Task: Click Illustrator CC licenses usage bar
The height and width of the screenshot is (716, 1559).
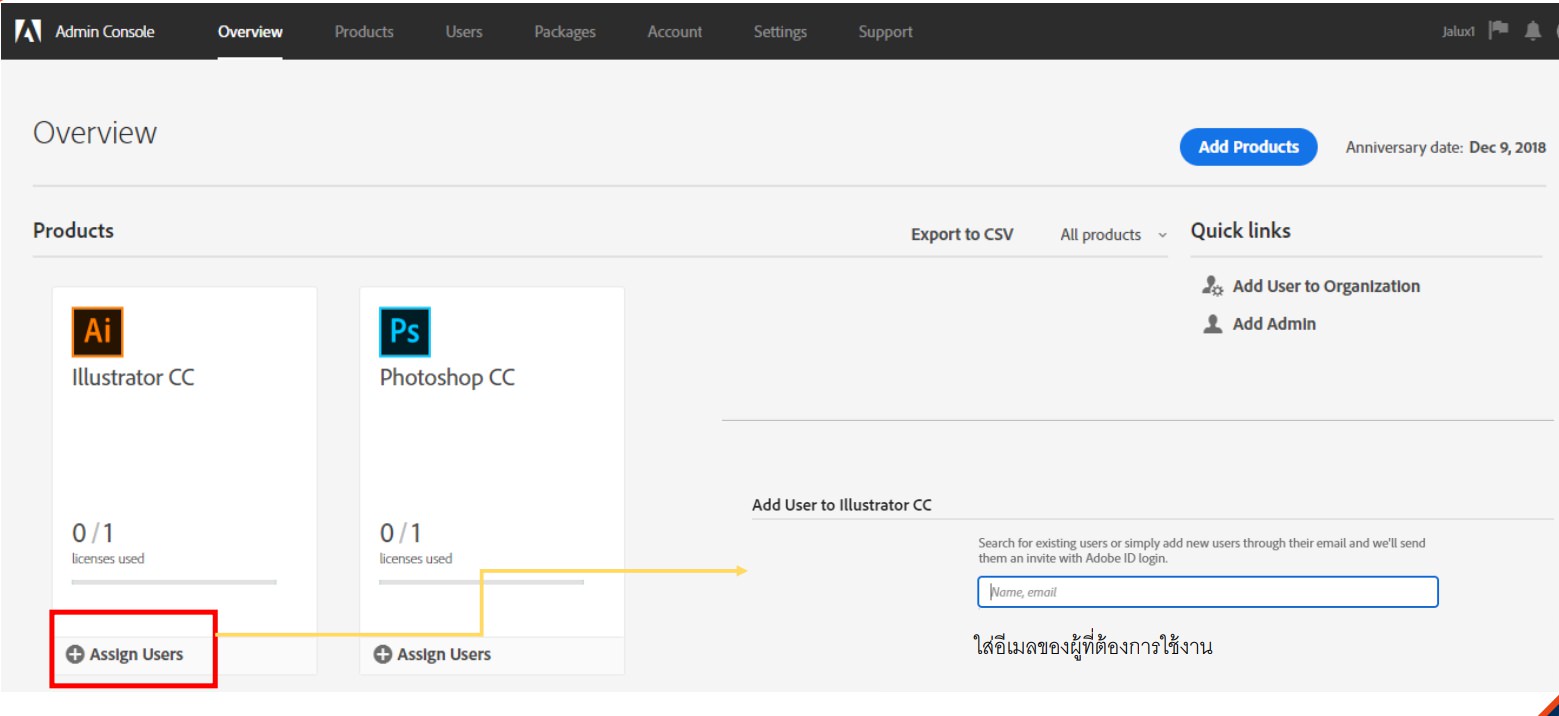Action: 174,582
